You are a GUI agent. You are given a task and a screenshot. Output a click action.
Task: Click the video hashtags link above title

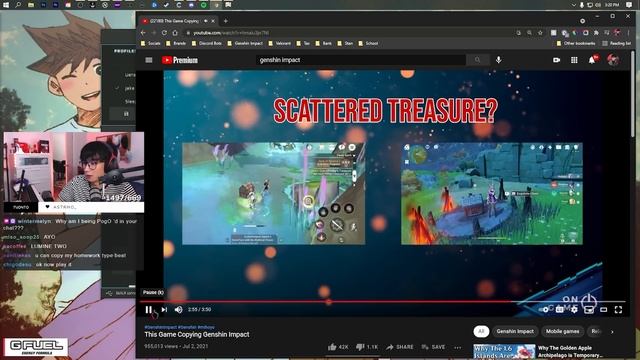179,327
